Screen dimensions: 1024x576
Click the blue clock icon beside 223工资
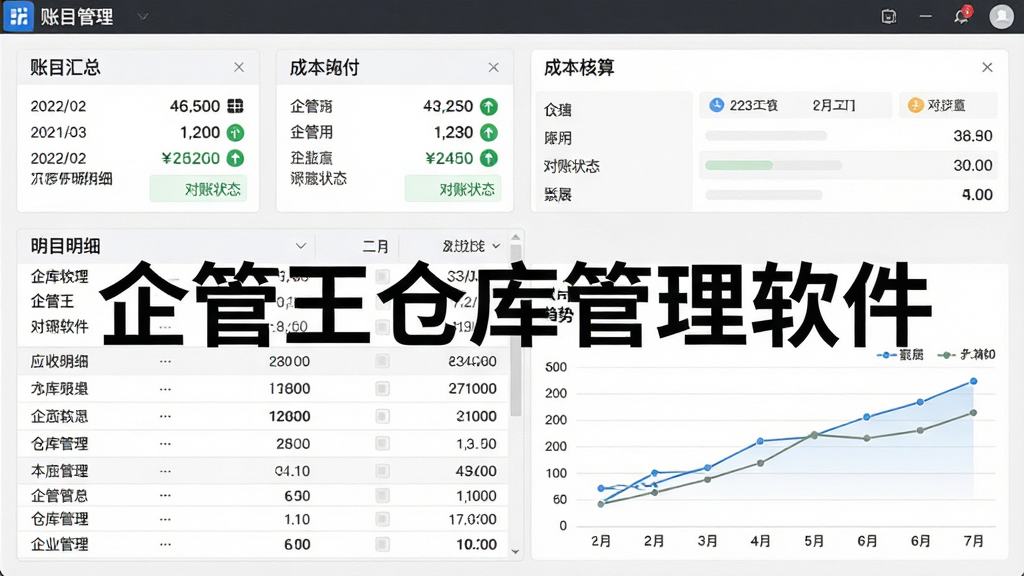(x=716, y=104)
